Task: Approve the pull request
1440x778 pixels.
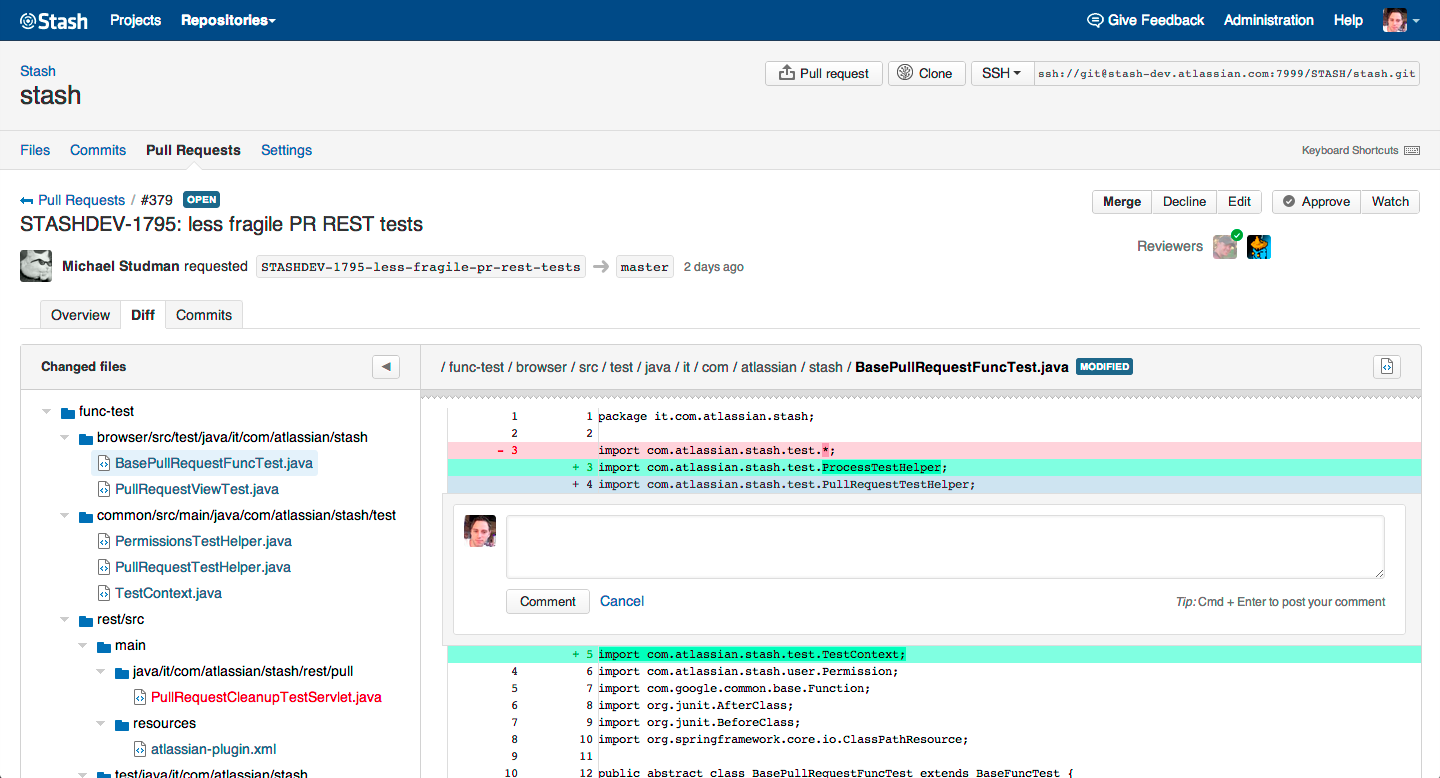Action: [x=1316, y=201]
